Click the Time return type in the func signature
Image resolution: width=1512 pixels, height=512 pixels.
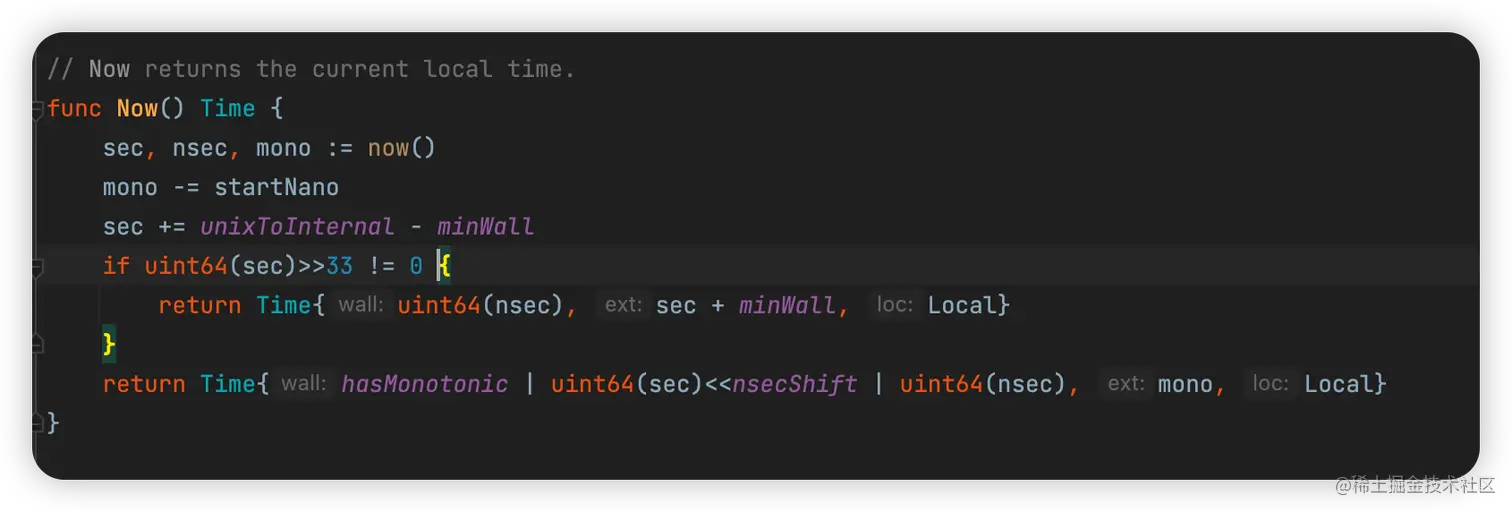coord(228,109)
